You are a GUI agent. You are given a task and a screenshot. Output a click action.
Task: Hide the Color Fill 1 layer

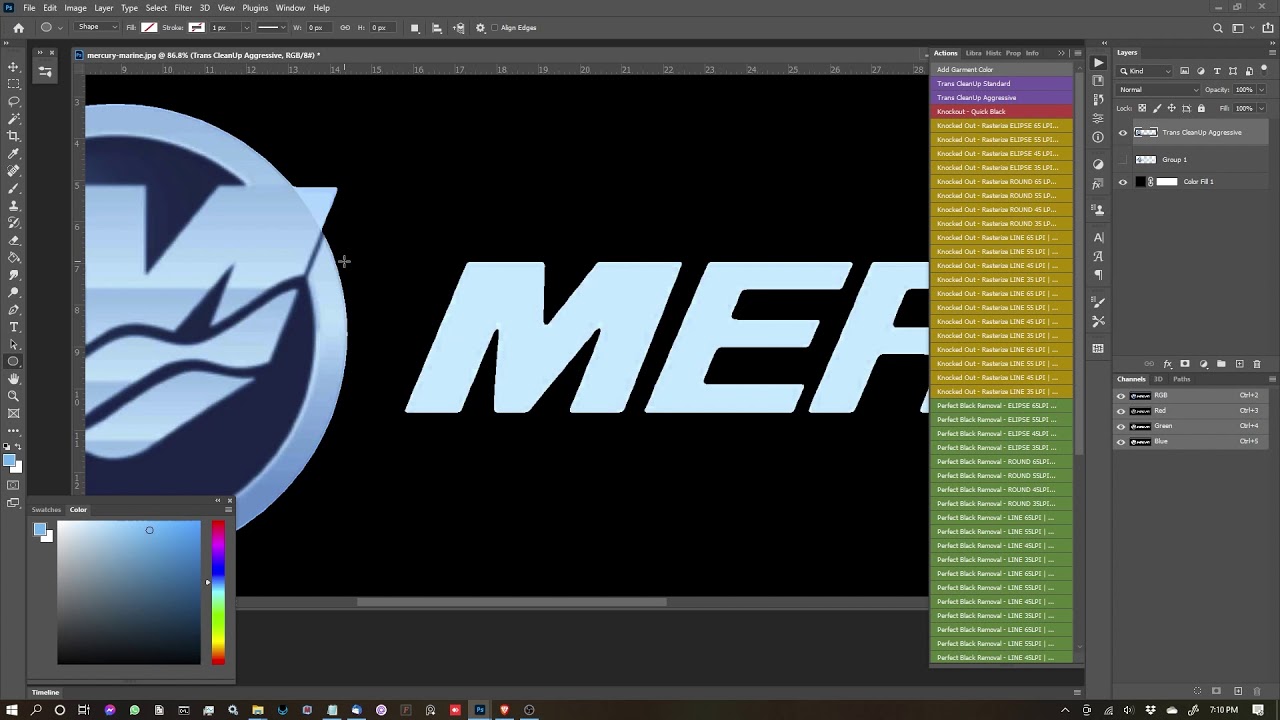pyautogui.click(x=1122, y=182)
